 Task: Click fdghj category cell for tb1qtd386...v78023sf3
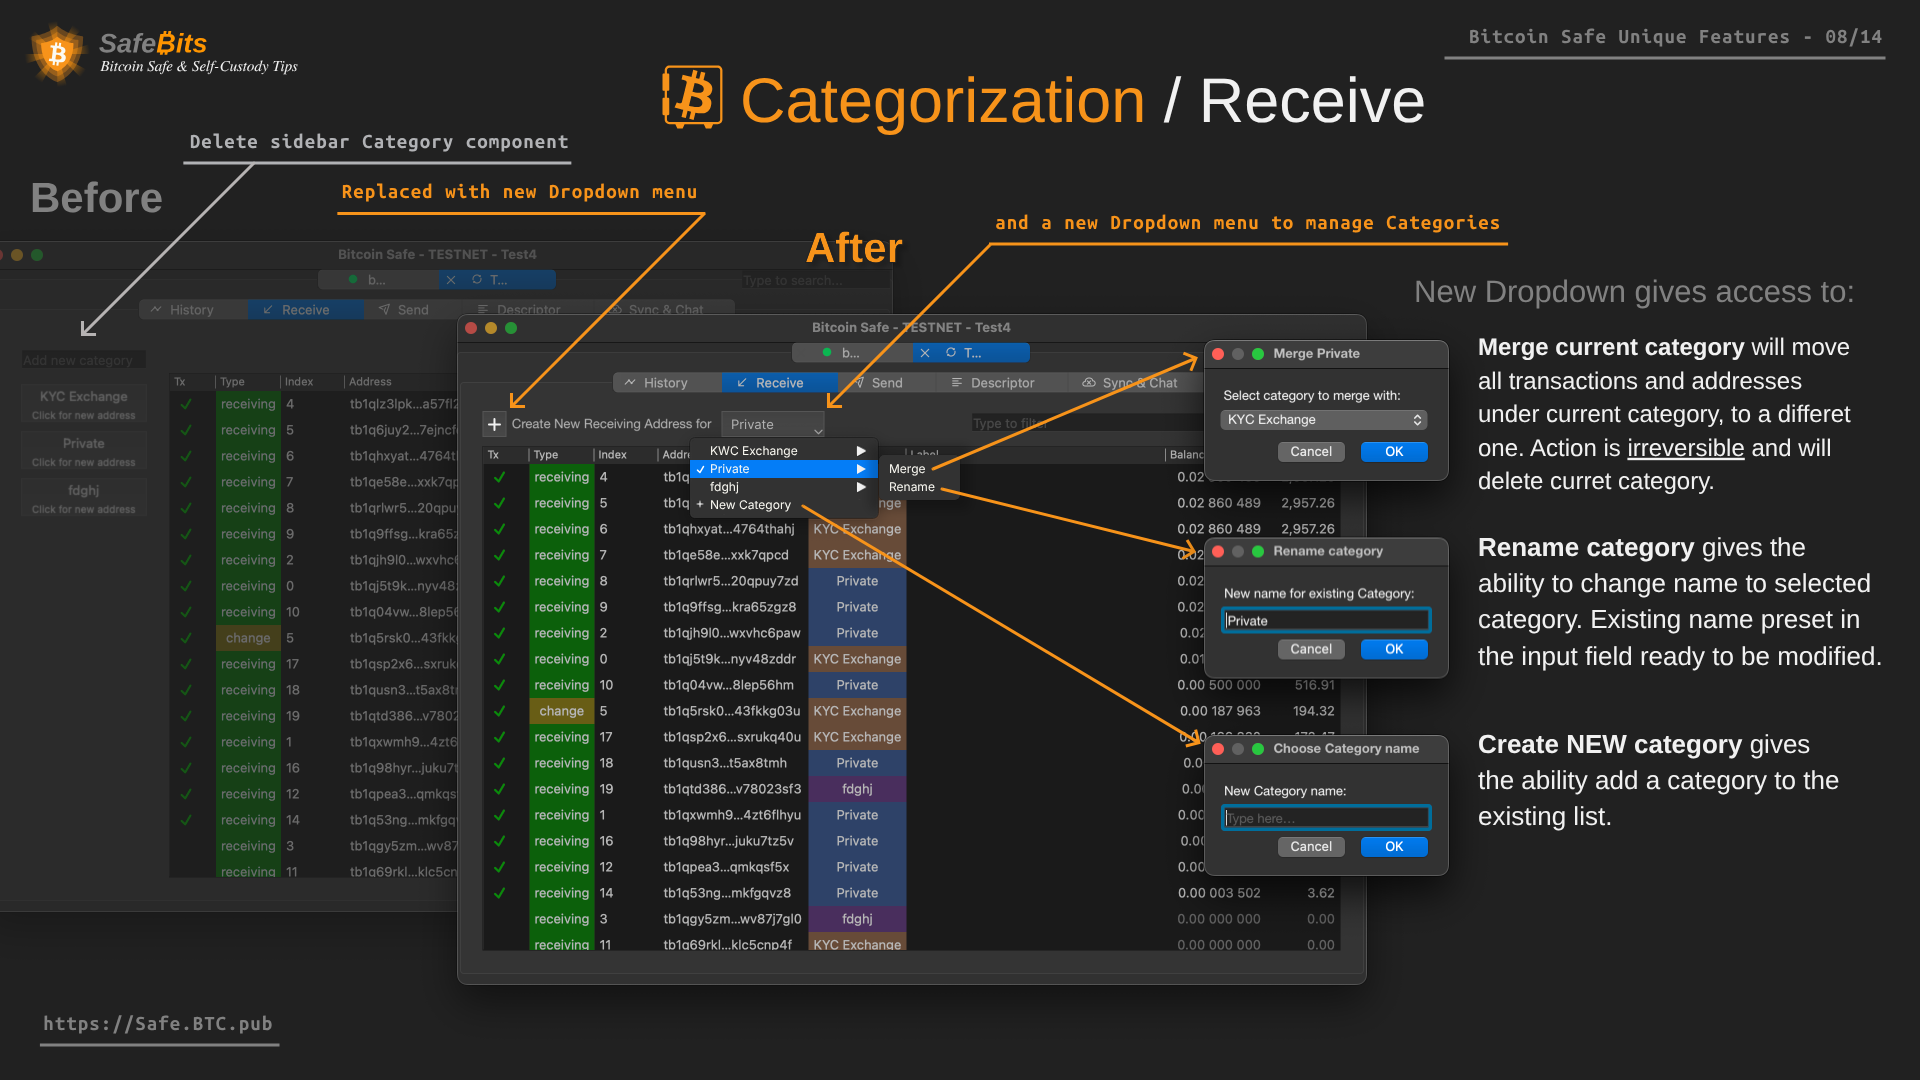(x=857, y=789)
